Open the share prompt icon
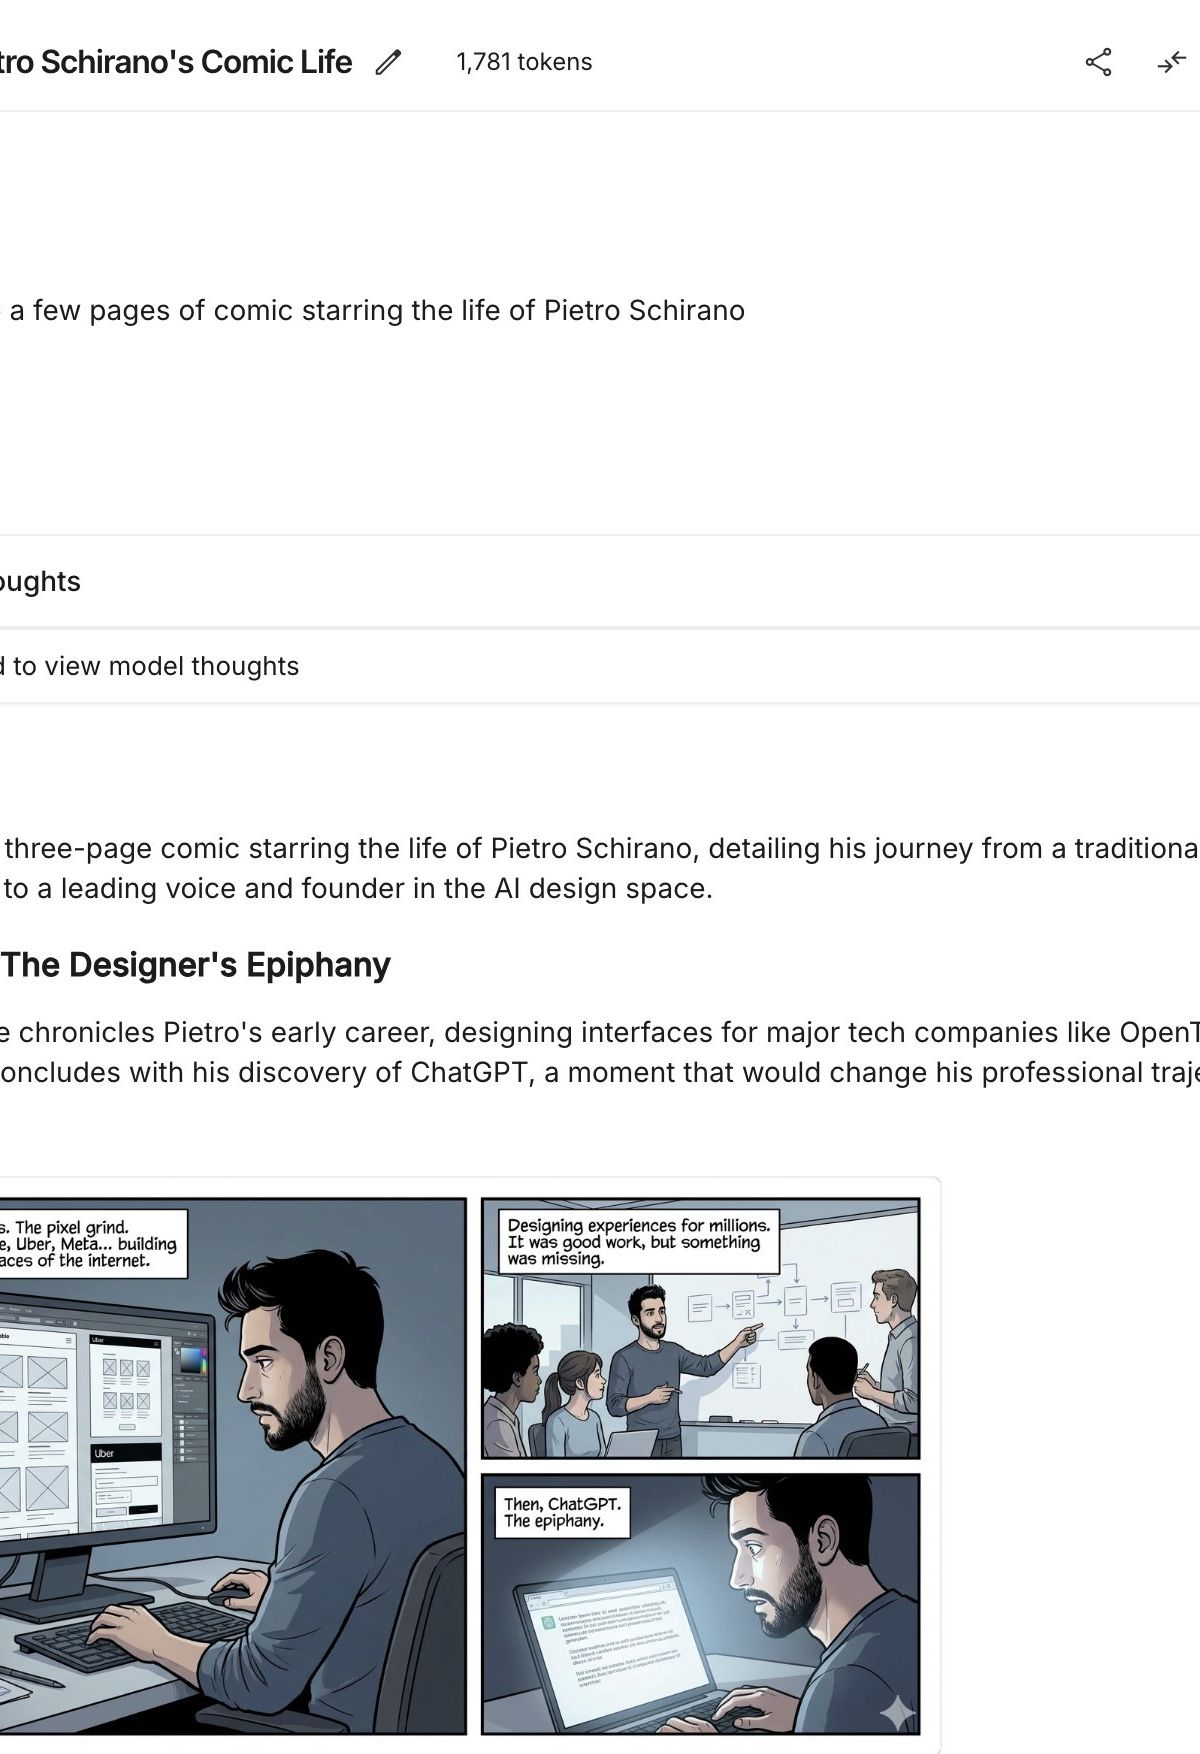Screen dimensions: 1200x1754 pyautogui.click(x=1098, y=62)
